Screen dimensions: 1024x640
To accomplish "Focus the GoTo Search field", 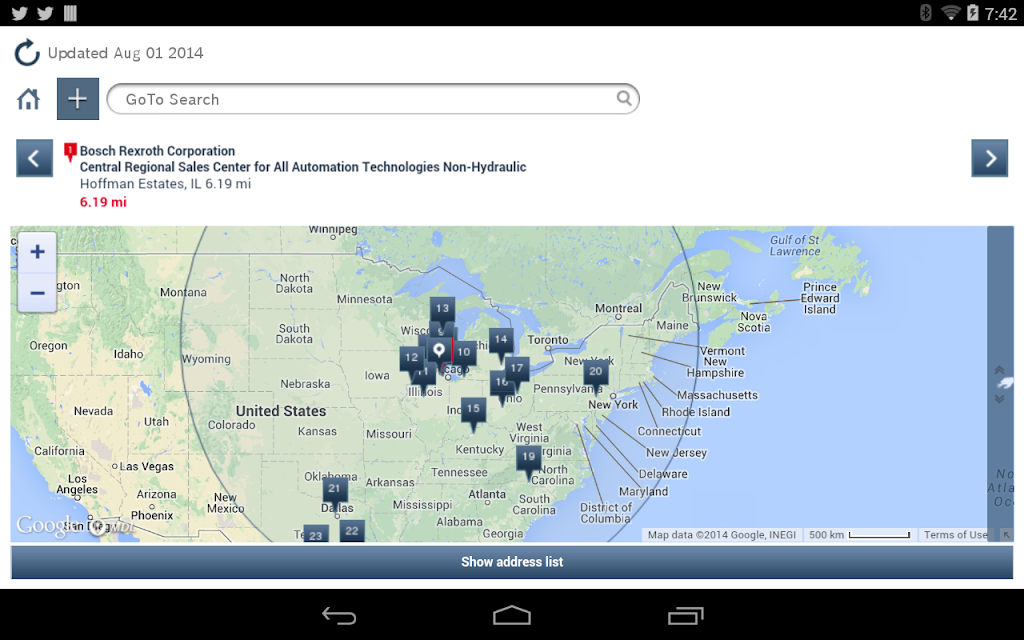I will point(373,99).
